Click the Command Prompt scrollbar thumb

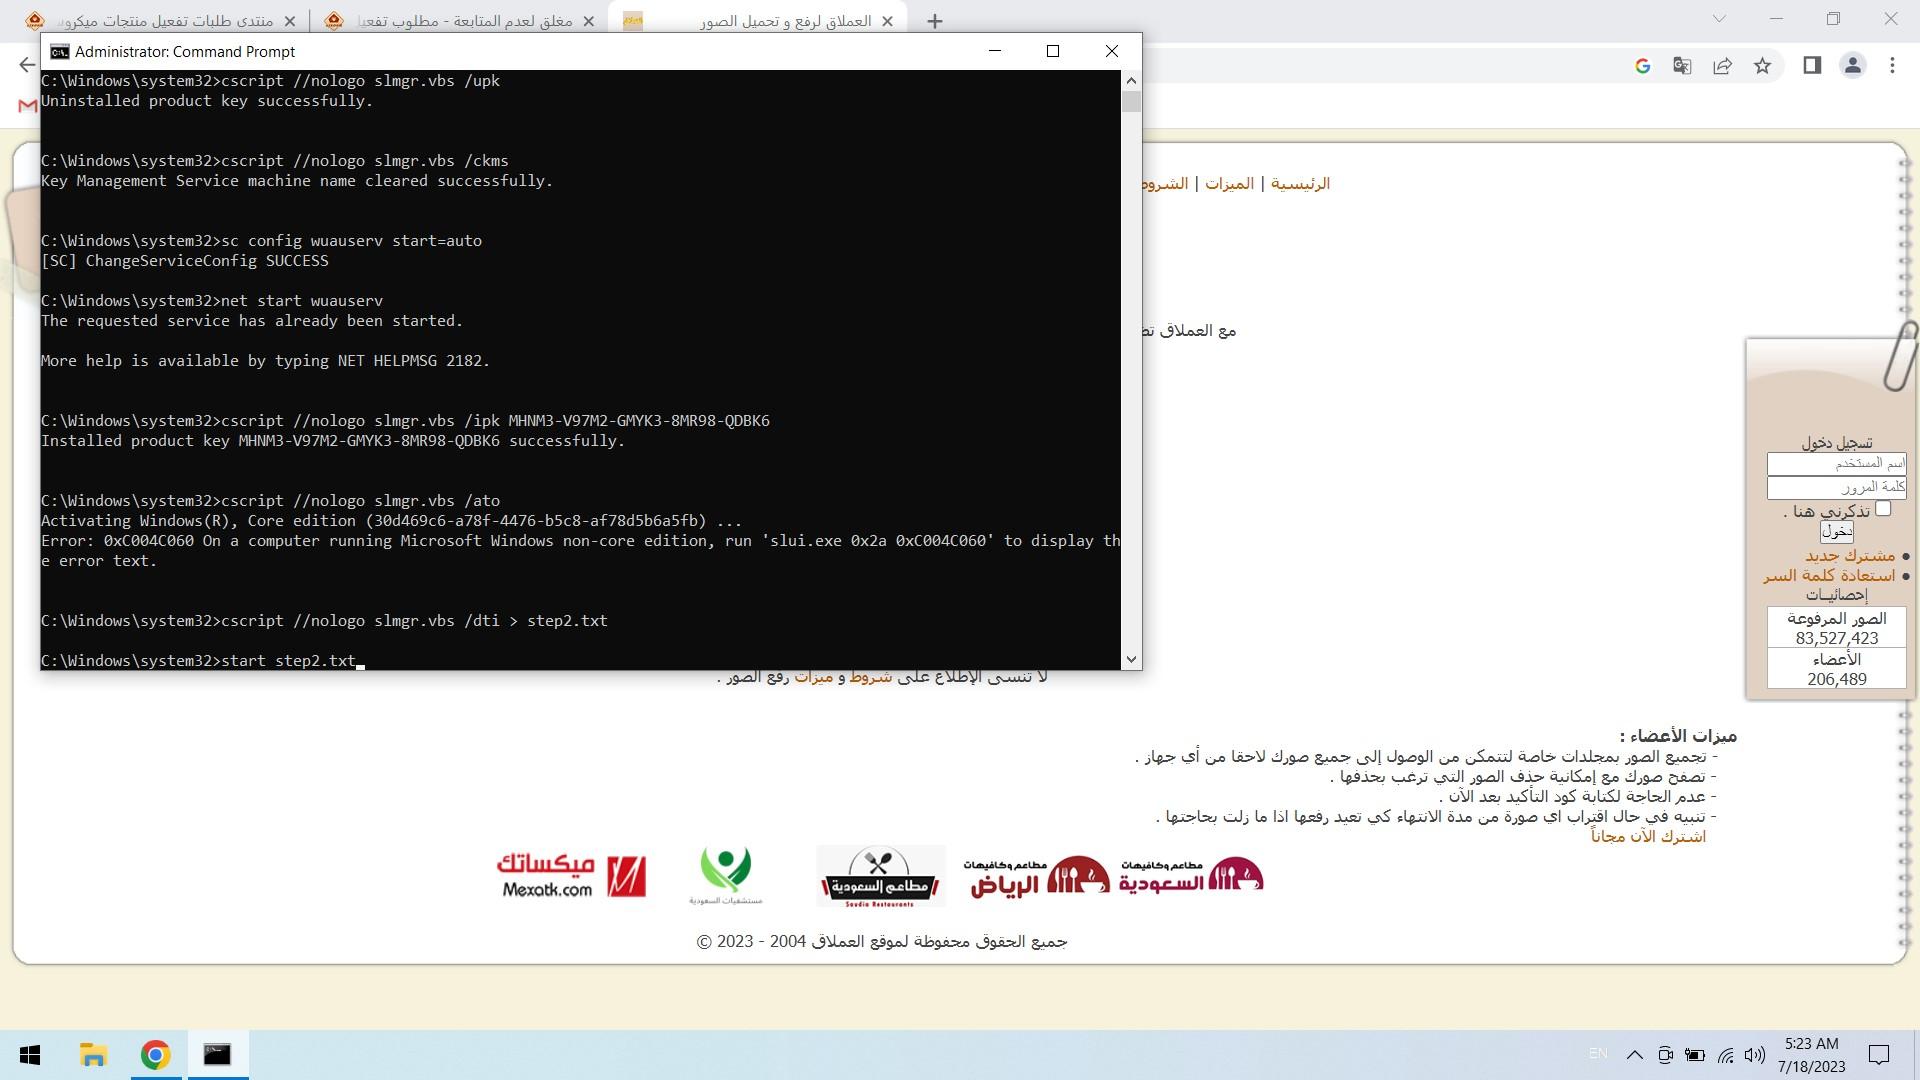click(x=1131, y=102)
